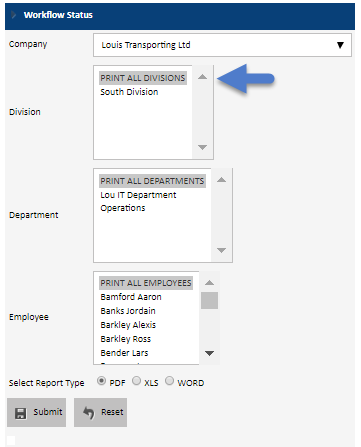The image size is (361, 447).
Task: Select employee Barkley Ross
Action: (x=126, y=339)
